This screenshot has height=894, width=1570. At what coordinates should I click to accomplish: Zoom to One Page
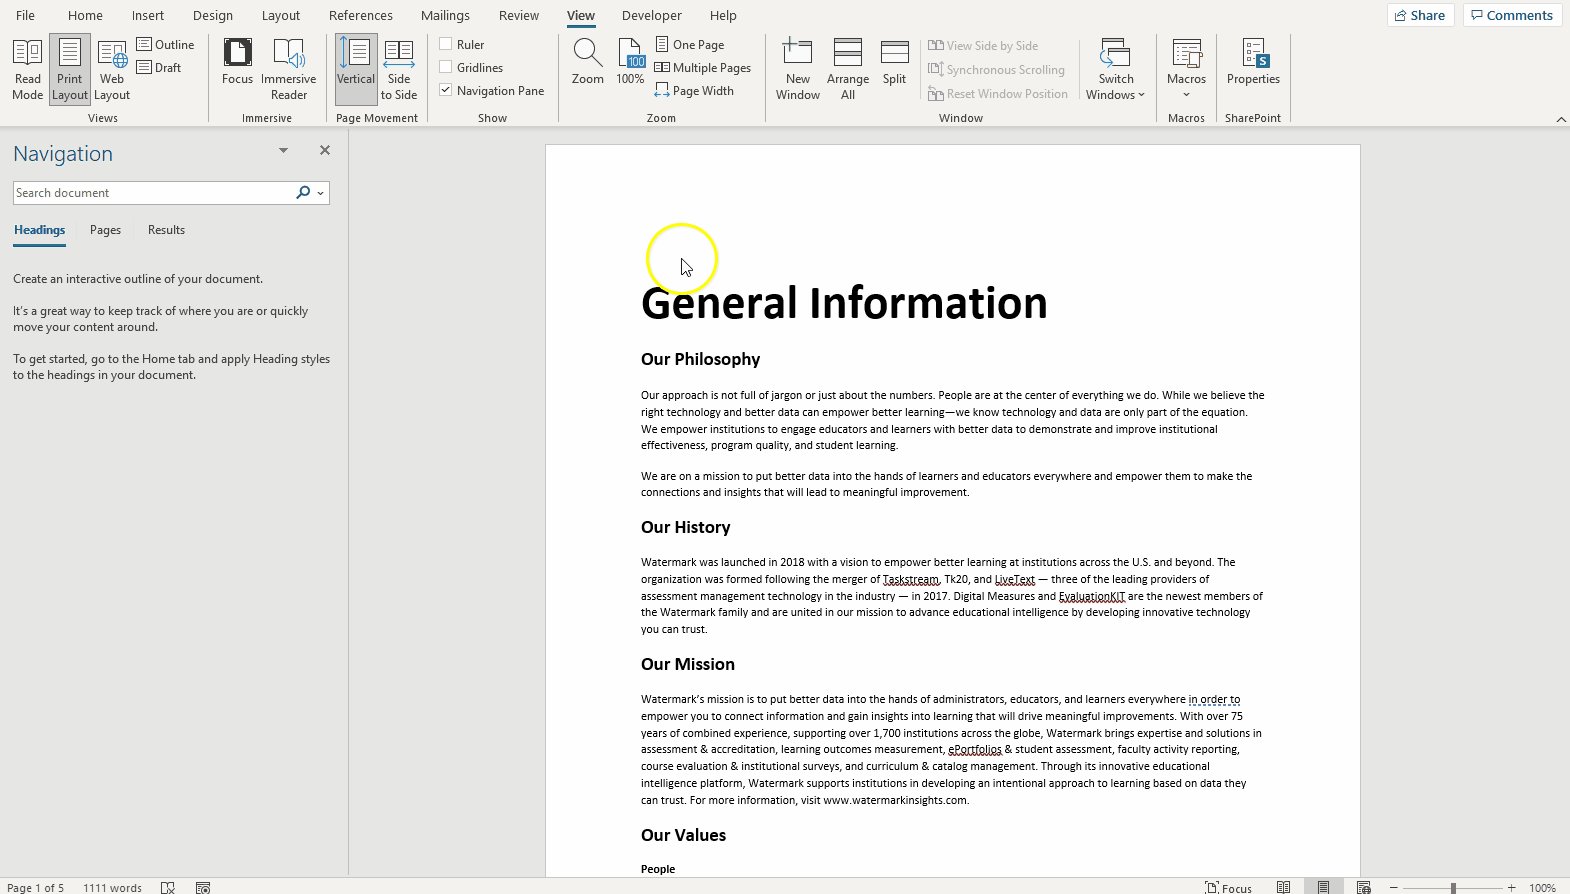pos(690,45)
